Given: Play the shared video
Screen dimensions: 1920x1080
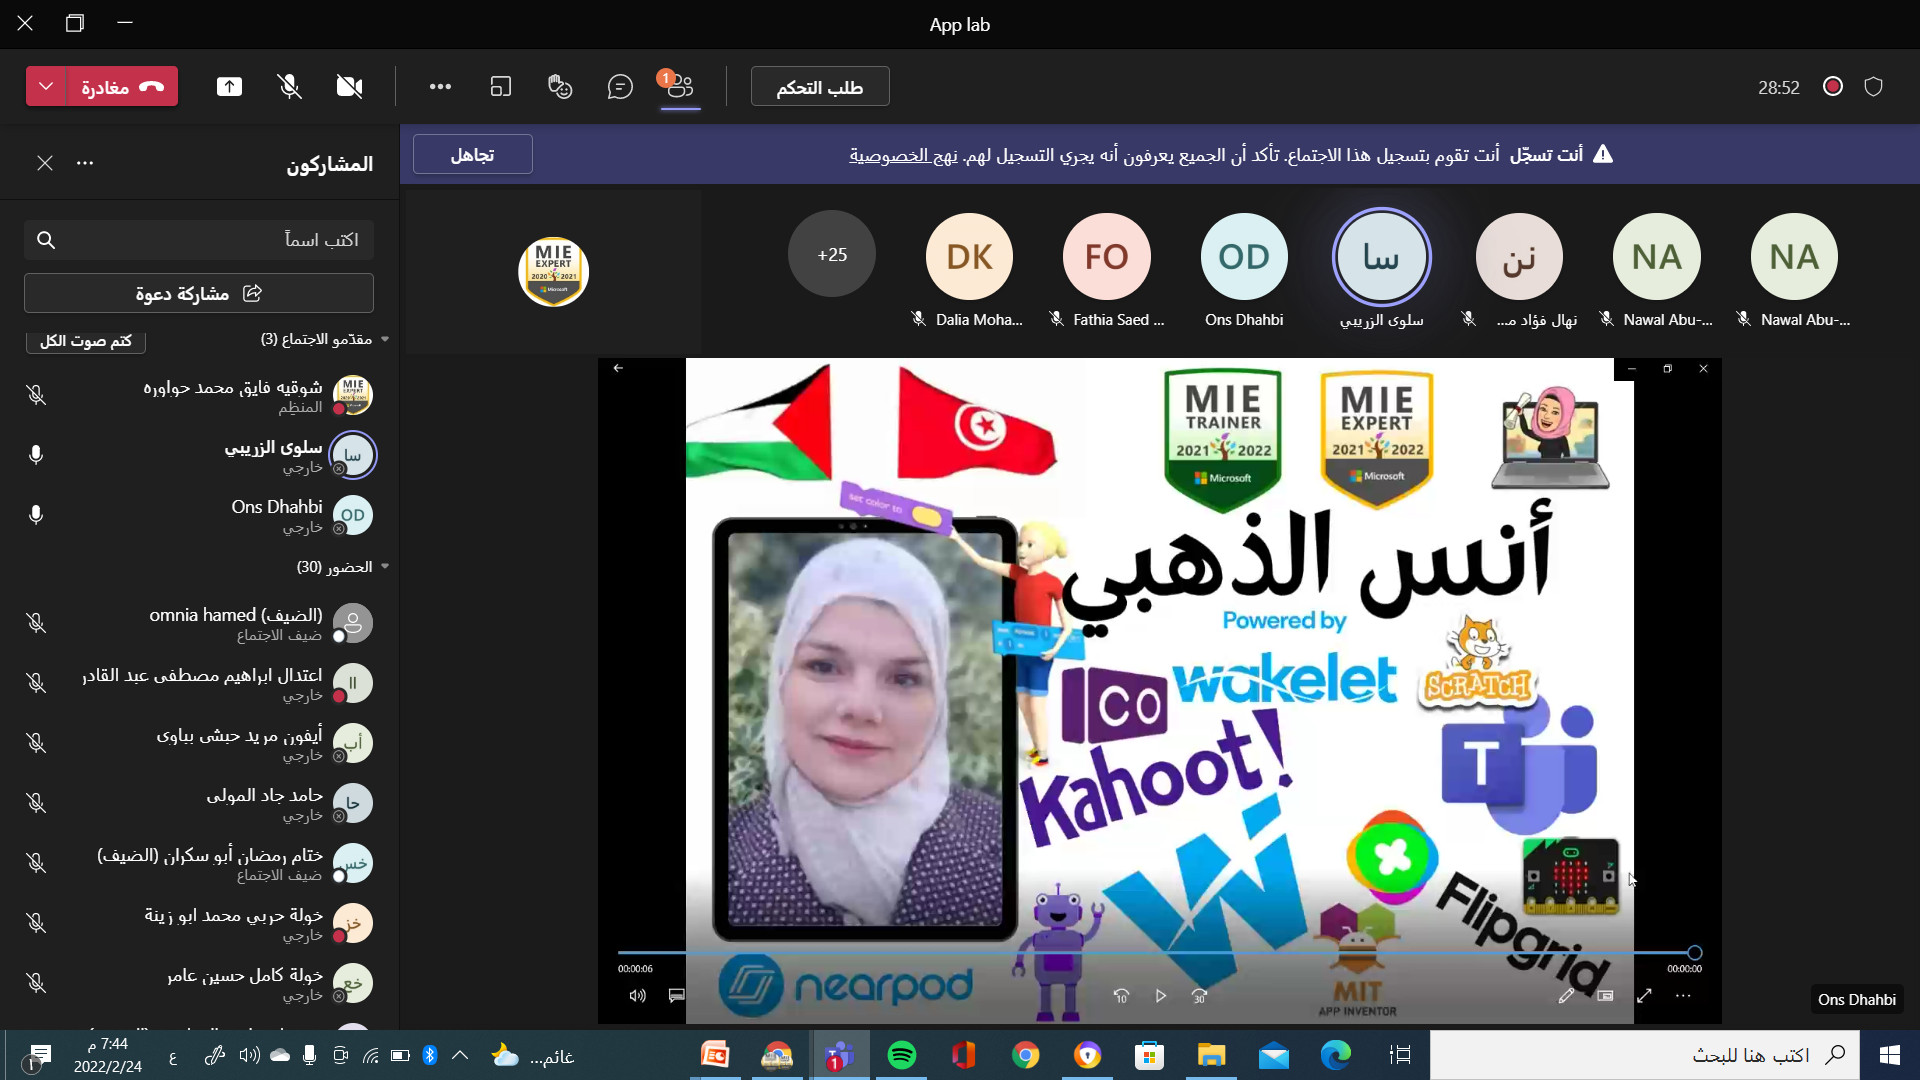Looking at the screenshot, I should (x=1161, y=996).
